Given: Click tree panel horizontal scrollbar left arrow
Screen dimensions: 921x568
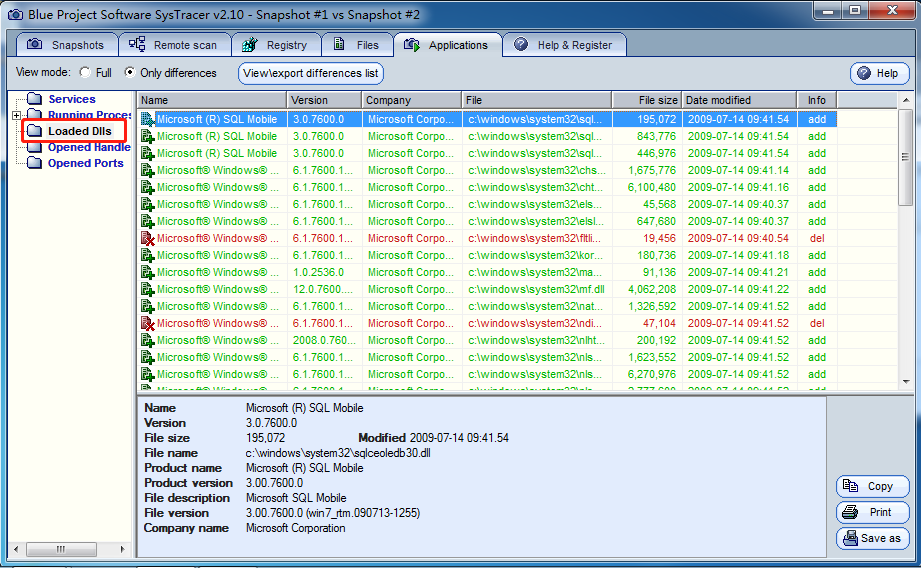Looking at the screenshot, I should click(x=16, y=549).
